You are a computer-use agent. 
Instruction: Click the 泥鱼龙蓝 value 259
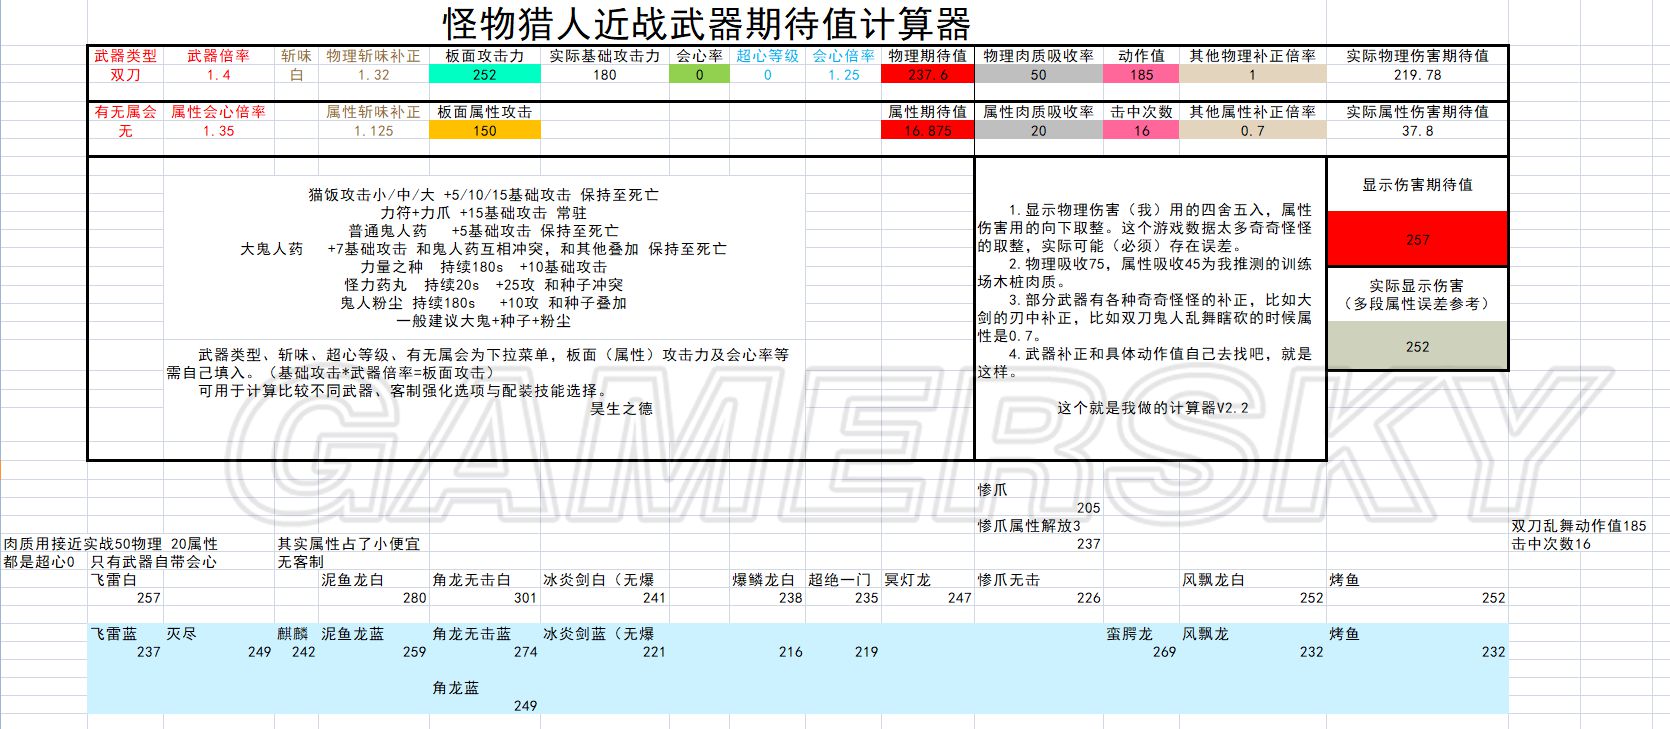[414, 652]
